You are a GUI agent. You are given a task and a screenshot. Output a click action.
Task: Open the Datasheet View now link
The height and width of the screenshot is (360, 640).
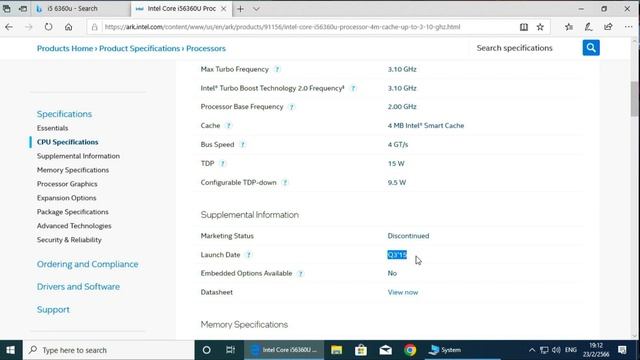(402, 292)
